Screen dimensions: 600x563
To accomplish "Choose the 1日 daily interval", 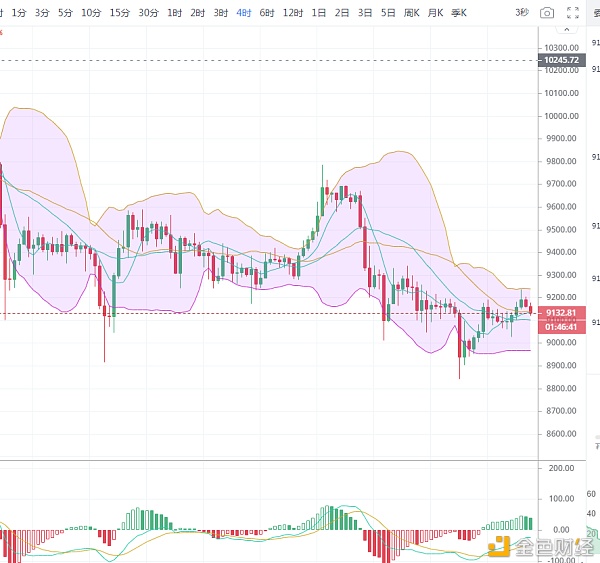I will (x=319, y=13).
